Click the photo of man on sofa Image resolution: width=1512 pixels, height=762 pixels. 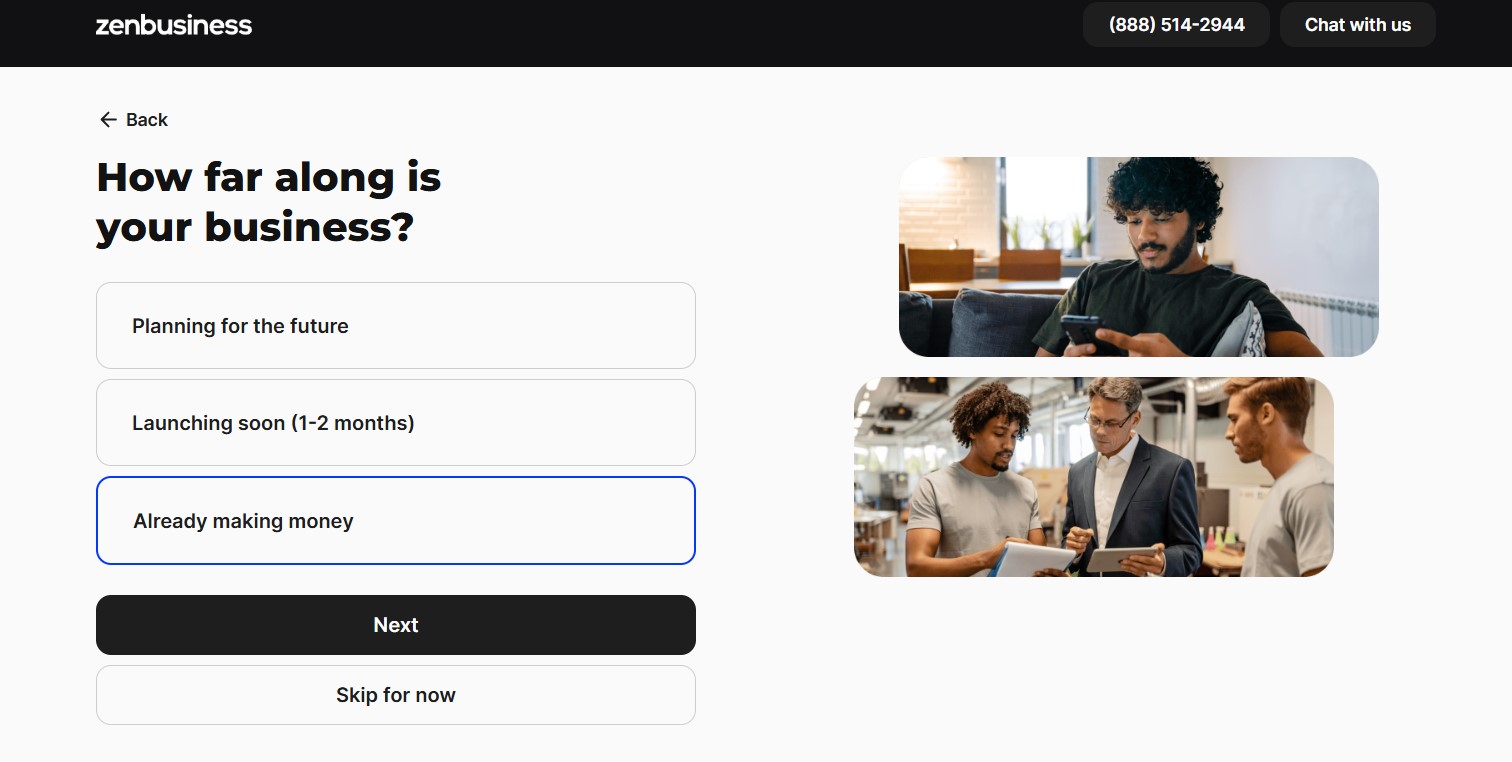1139,257
